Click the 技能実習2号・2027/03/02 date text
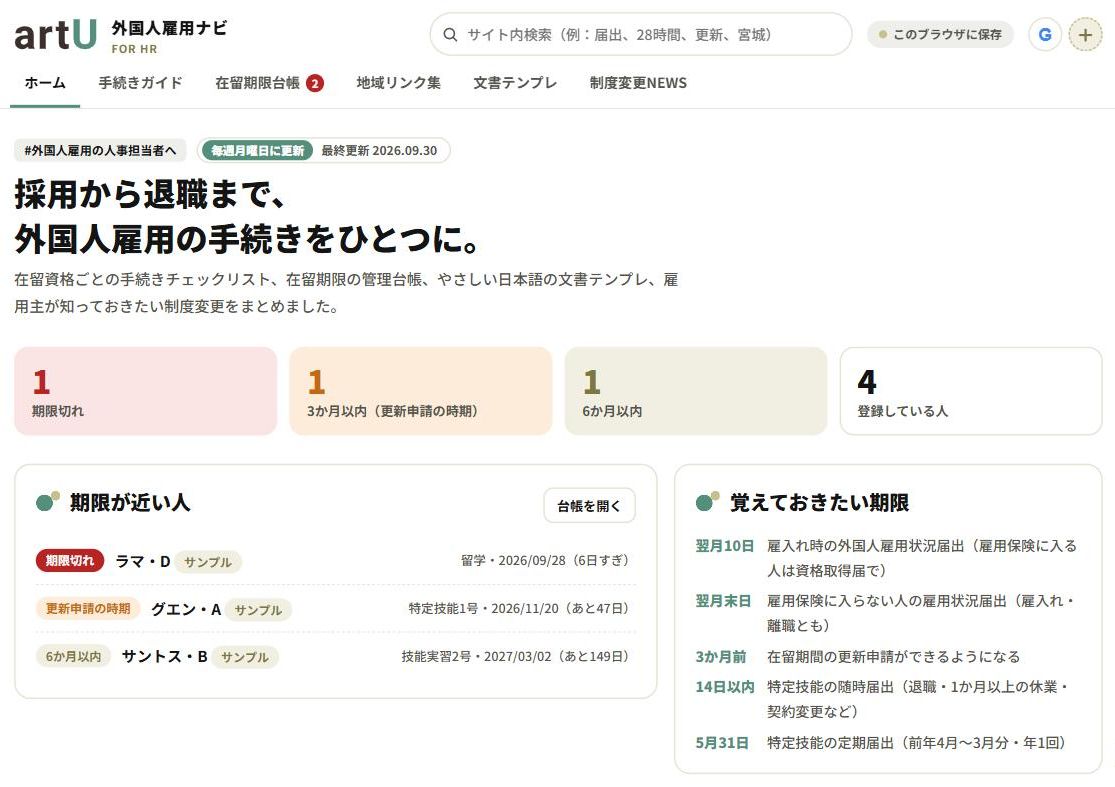1115x787 pixels. [516, 656]
